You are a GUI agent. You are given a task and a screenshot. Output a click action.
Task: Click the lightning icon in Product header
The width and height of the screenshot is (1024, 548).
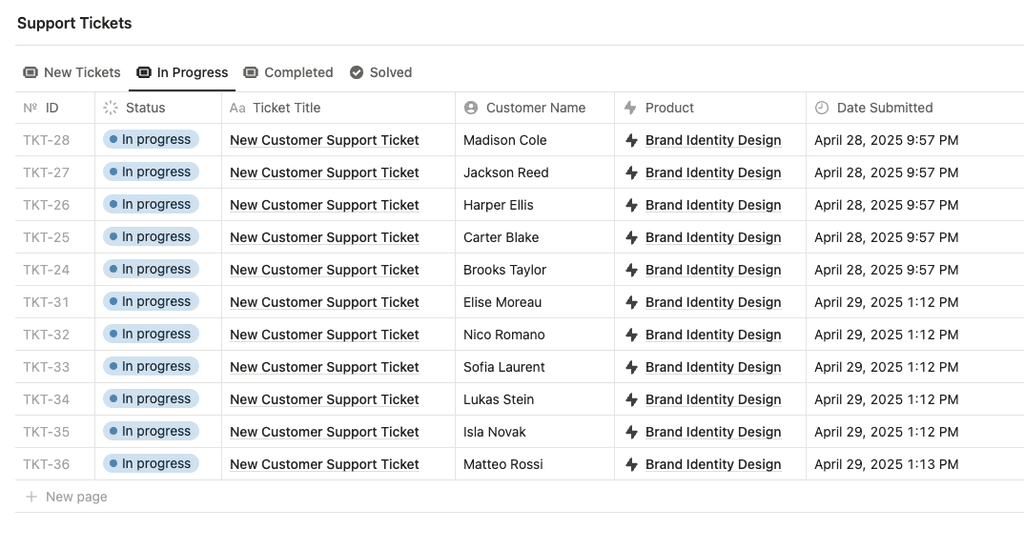(630, 108)
